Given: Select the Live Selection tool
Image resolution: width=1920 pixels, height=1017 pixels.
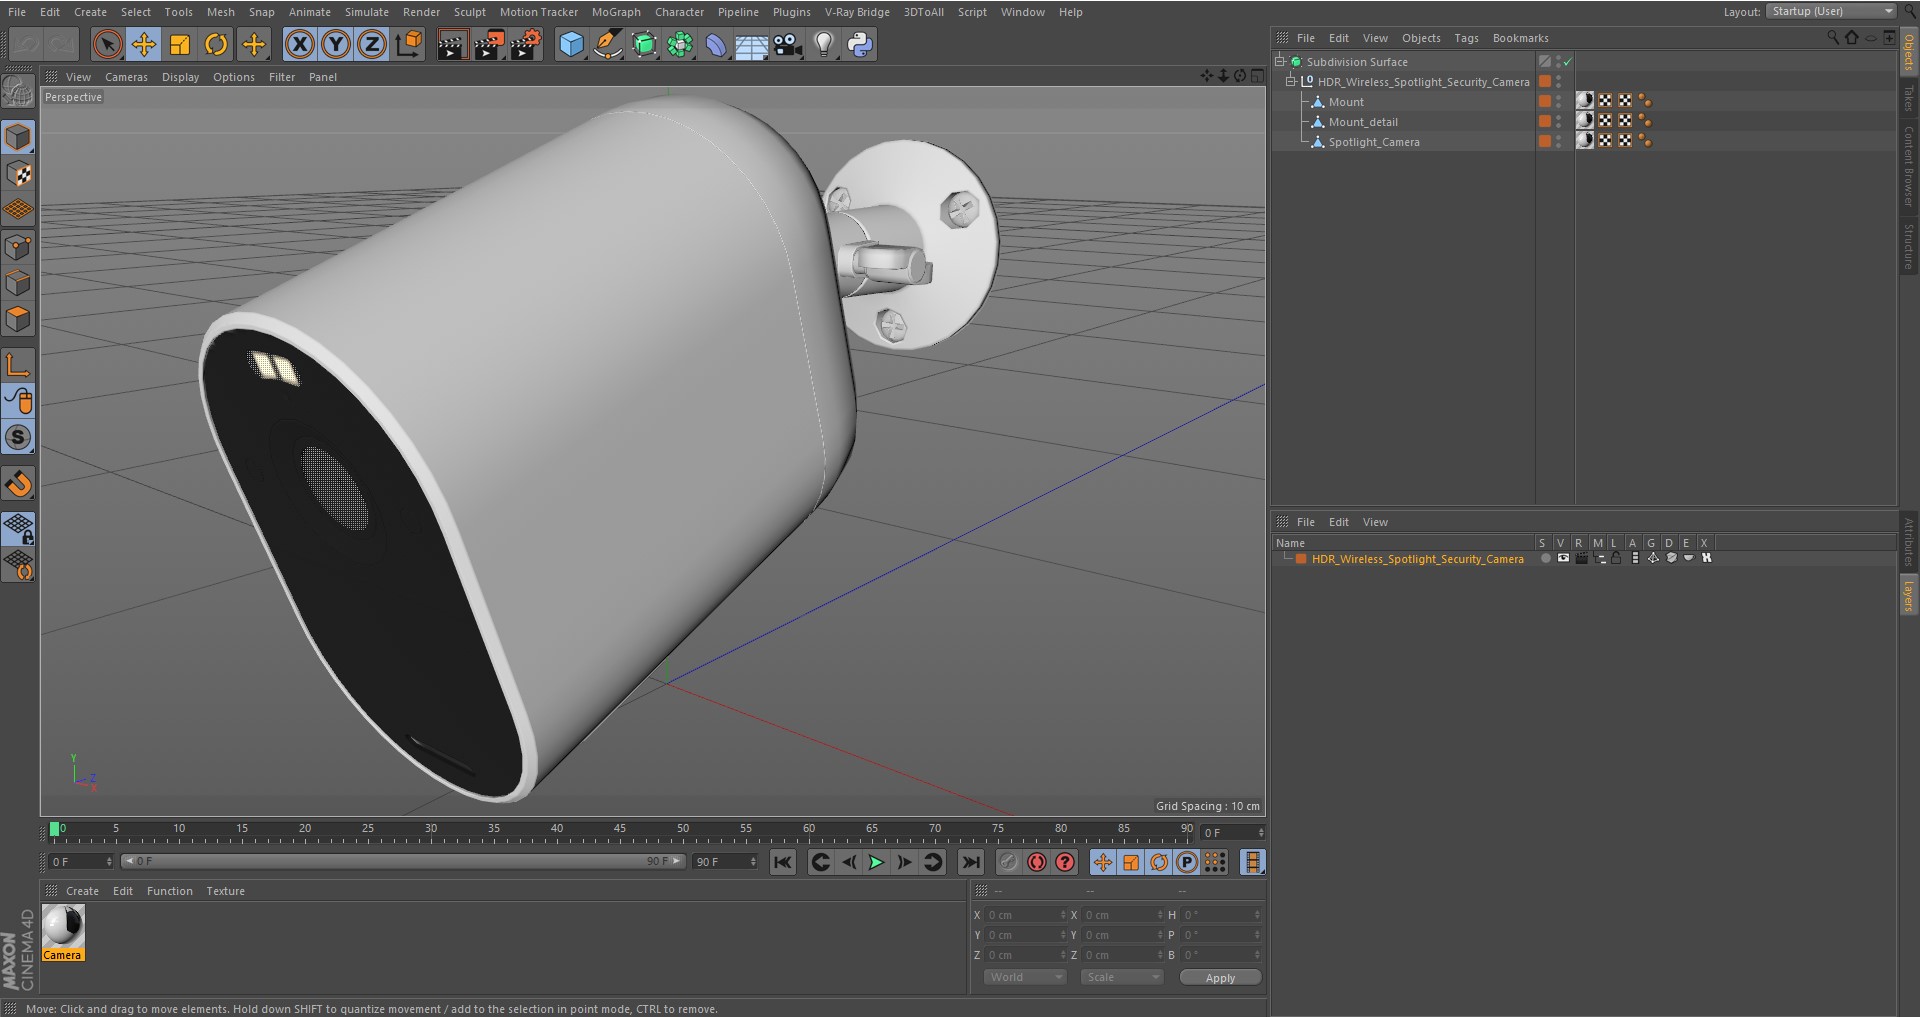Looking at the screenshot, I should [x=107, y=44].
